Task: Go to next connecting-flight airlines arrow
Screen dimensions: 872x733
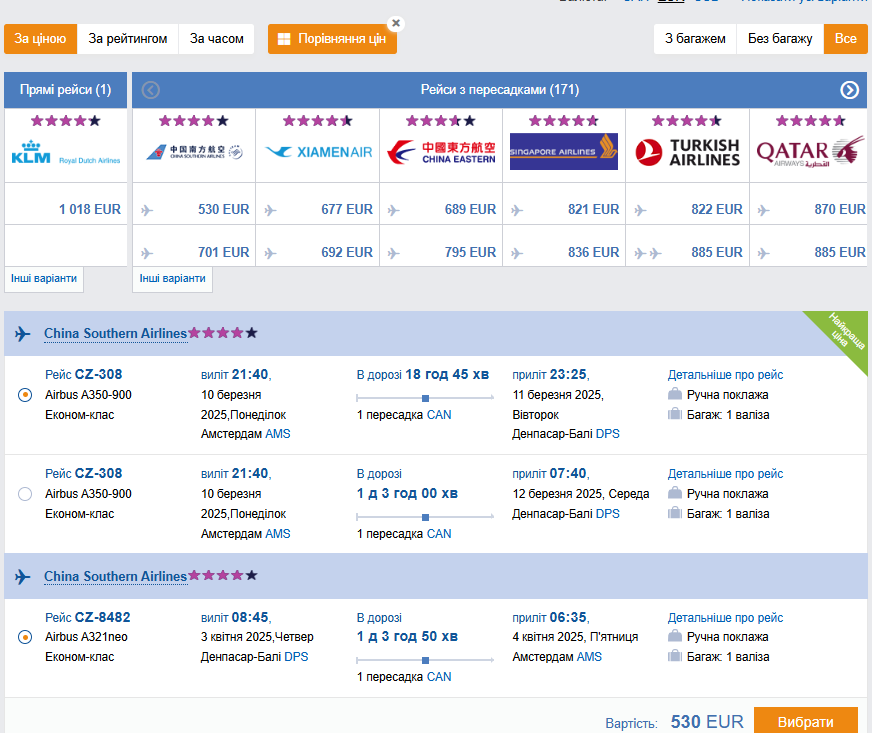Action: [849, 90]
